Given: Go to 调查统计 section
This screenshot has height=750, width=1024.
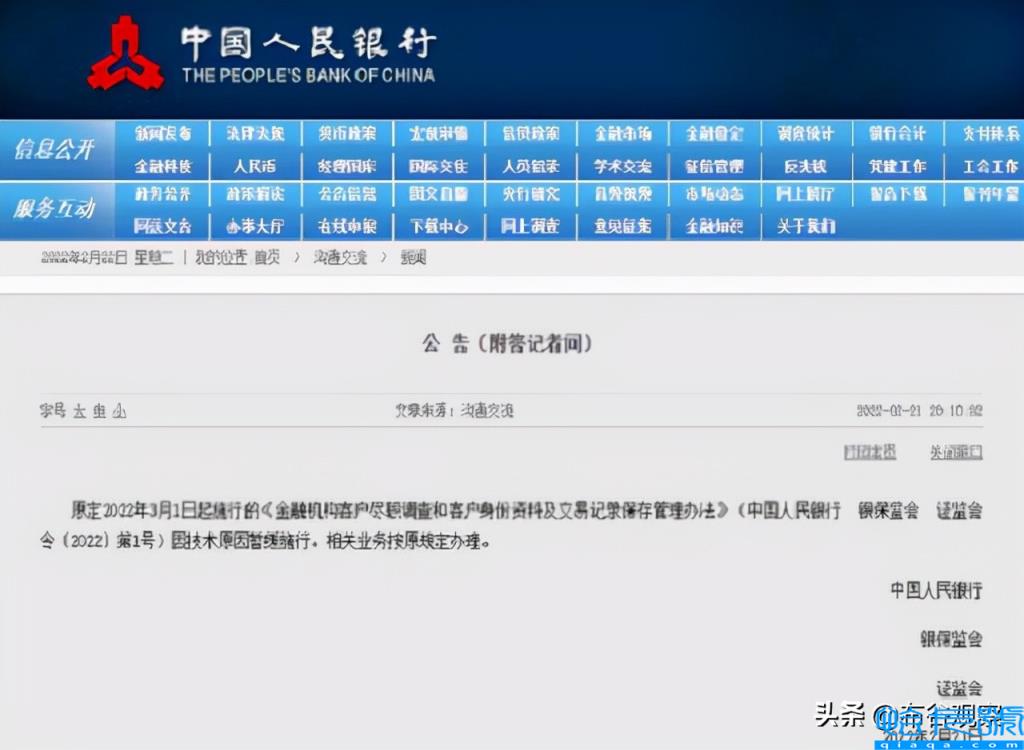Looking at the screenshot, I should (x=806, y=134).
